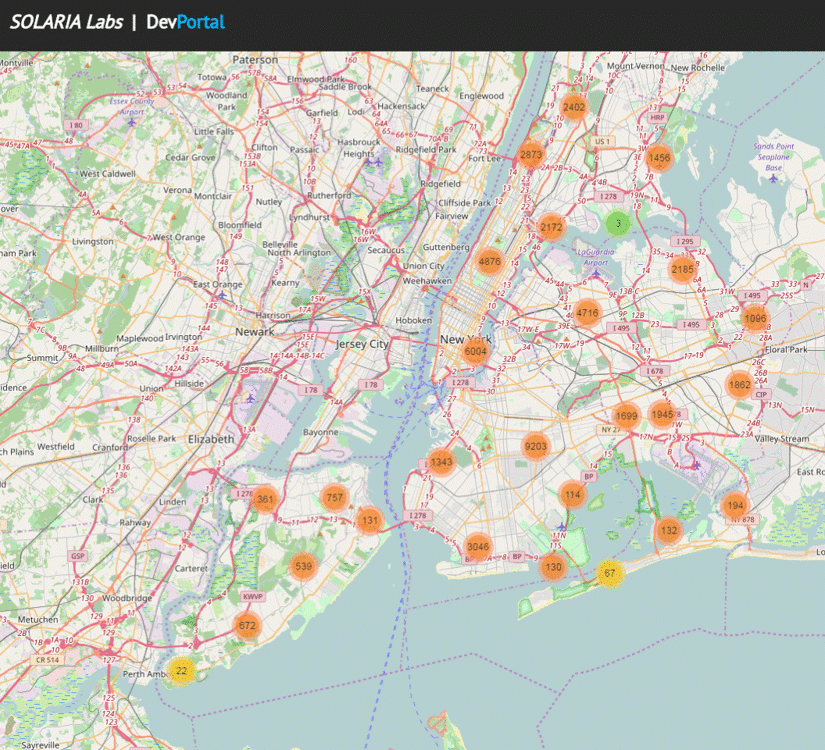Expand the cluster marker labeled 757
The width and height of the screenshot is (825, 750).
(x=335, y=497)
